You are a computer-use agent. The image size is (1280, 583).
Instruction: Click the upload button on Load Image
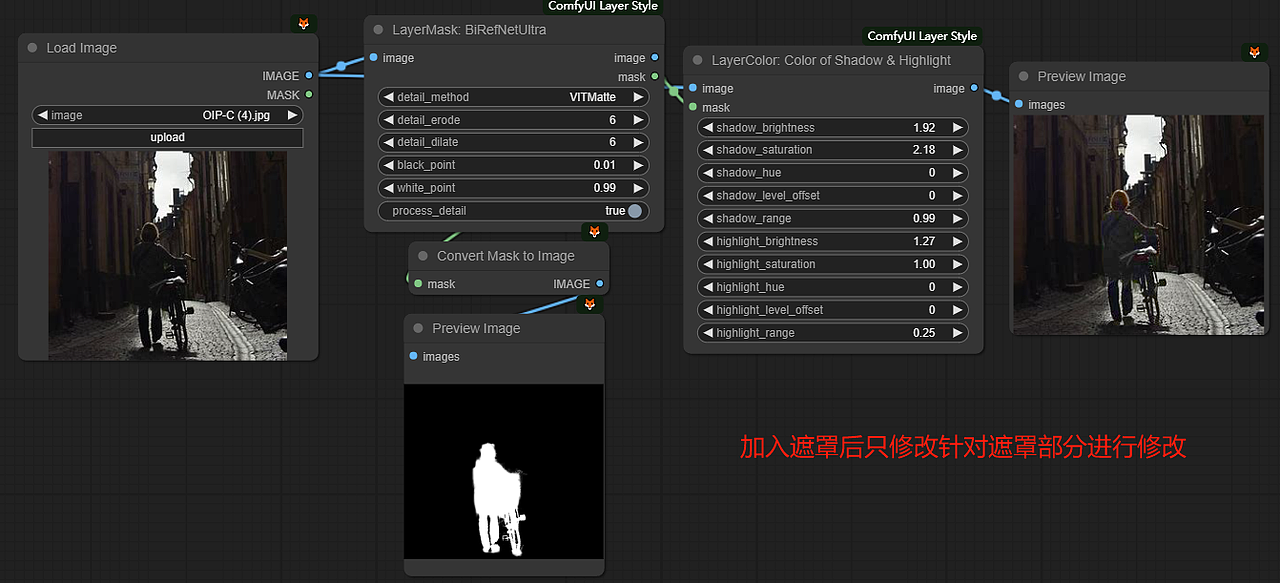[x=167, y=137]
